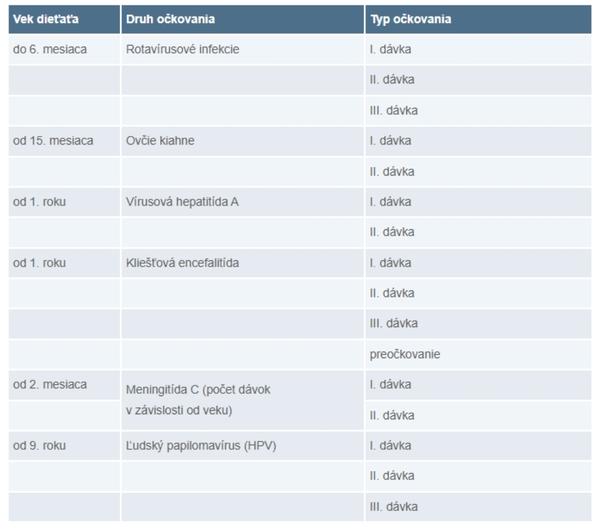Select 'I. dávka' beside Kliešťová encefalitída
This screenshot has width=600, height=532.
tap(391, 263)
